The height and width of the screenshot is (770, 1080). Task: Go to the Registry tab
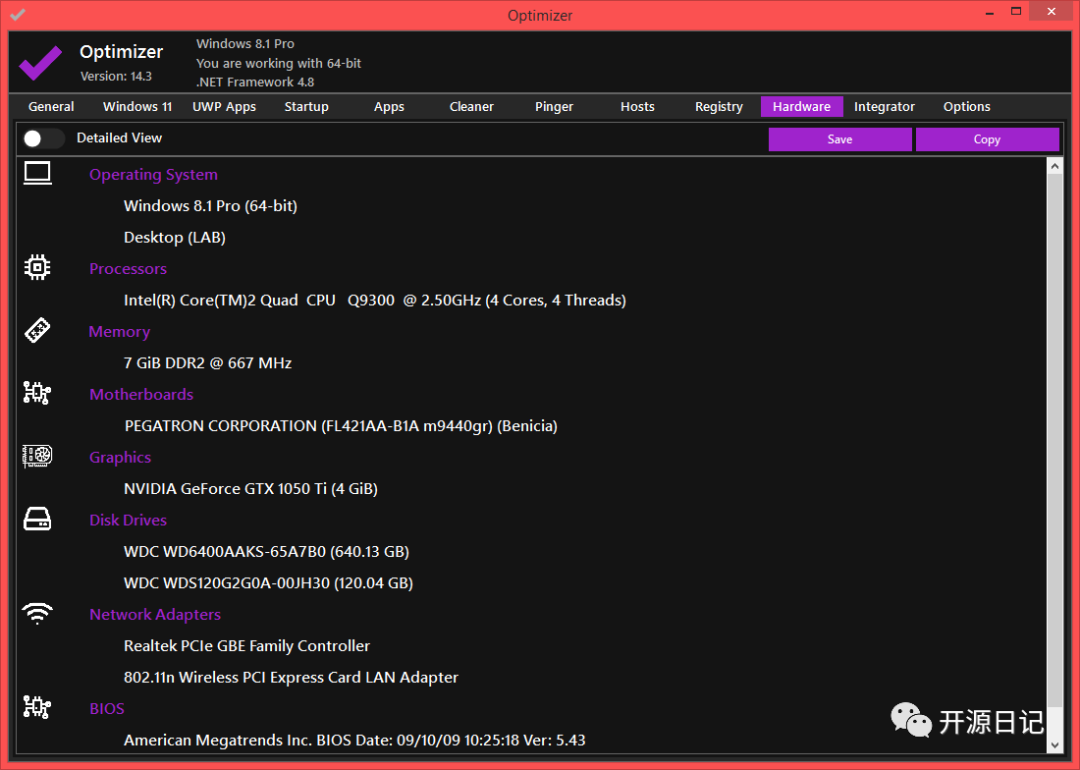tap(719, 107)
